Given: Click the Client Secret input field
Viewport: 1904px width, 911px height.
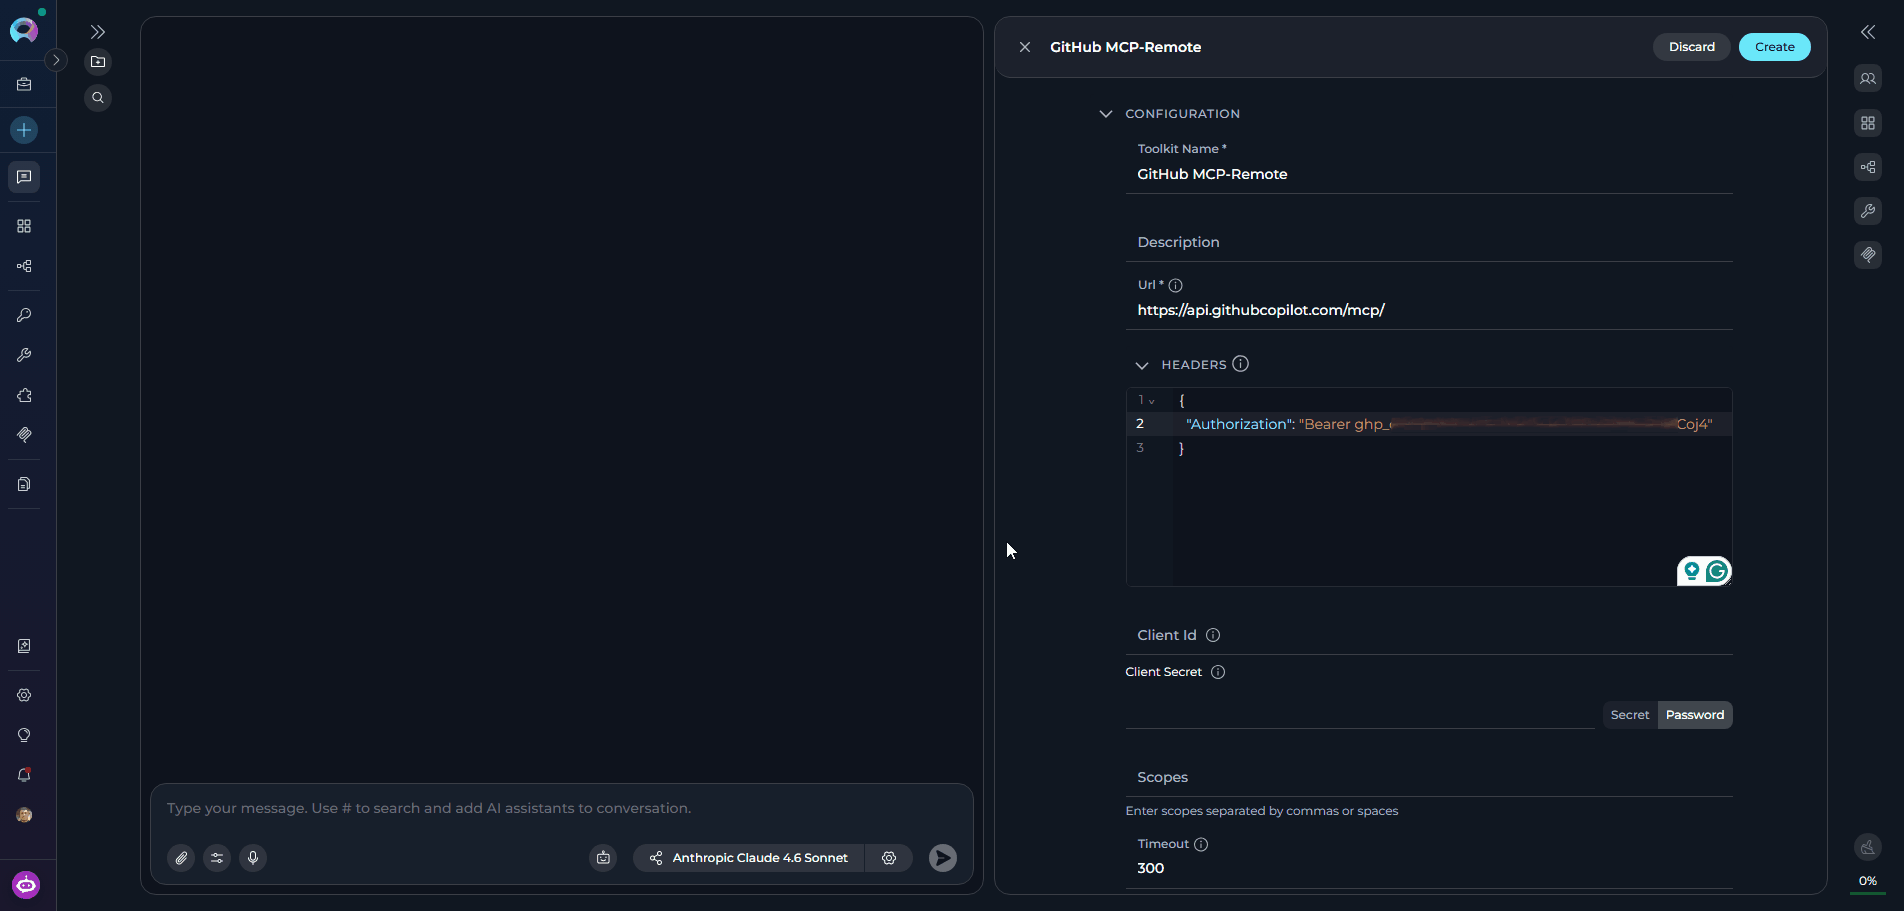Looking at the screenshot, I should click(x=1360, y=714).
